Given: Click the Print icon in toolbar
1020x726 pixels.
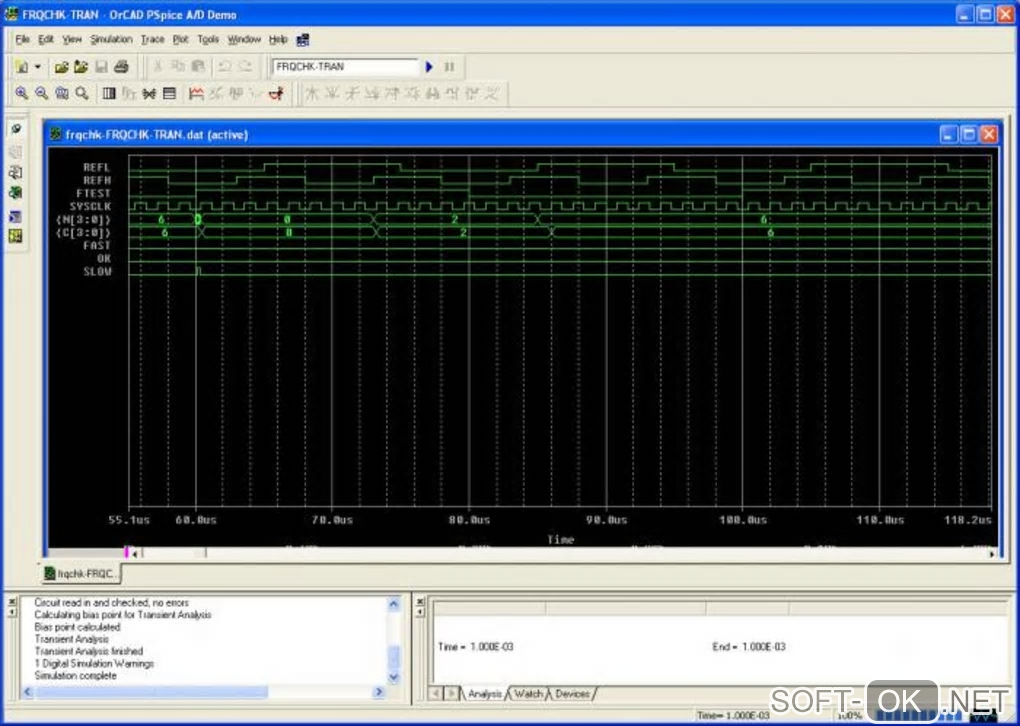Looking at the screenshot, I should (121, 67).
